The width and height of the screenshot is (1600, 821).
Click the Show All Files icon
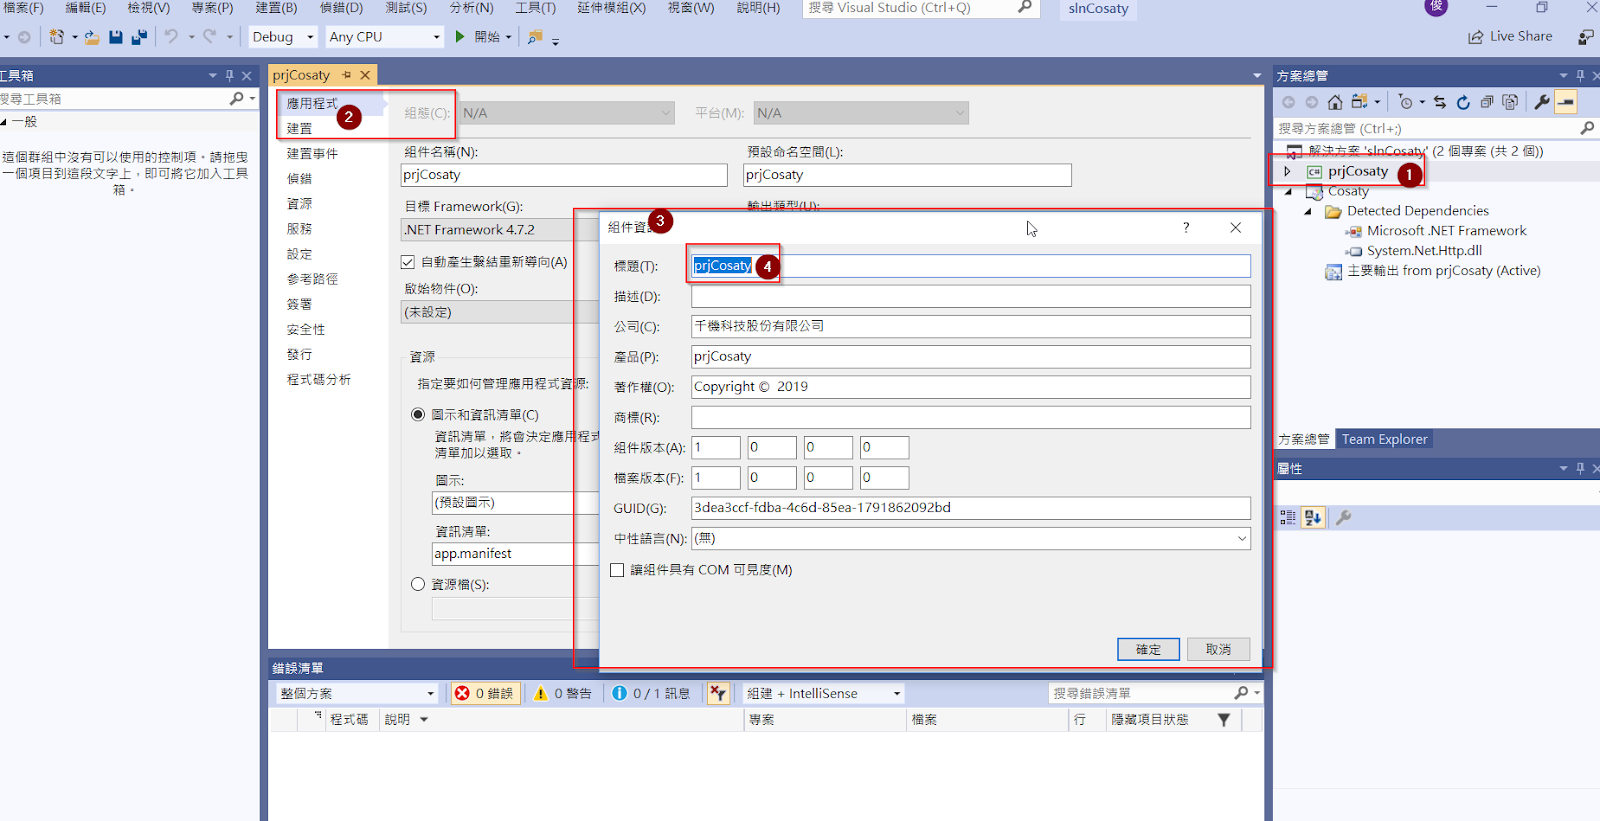point(1510,102)
